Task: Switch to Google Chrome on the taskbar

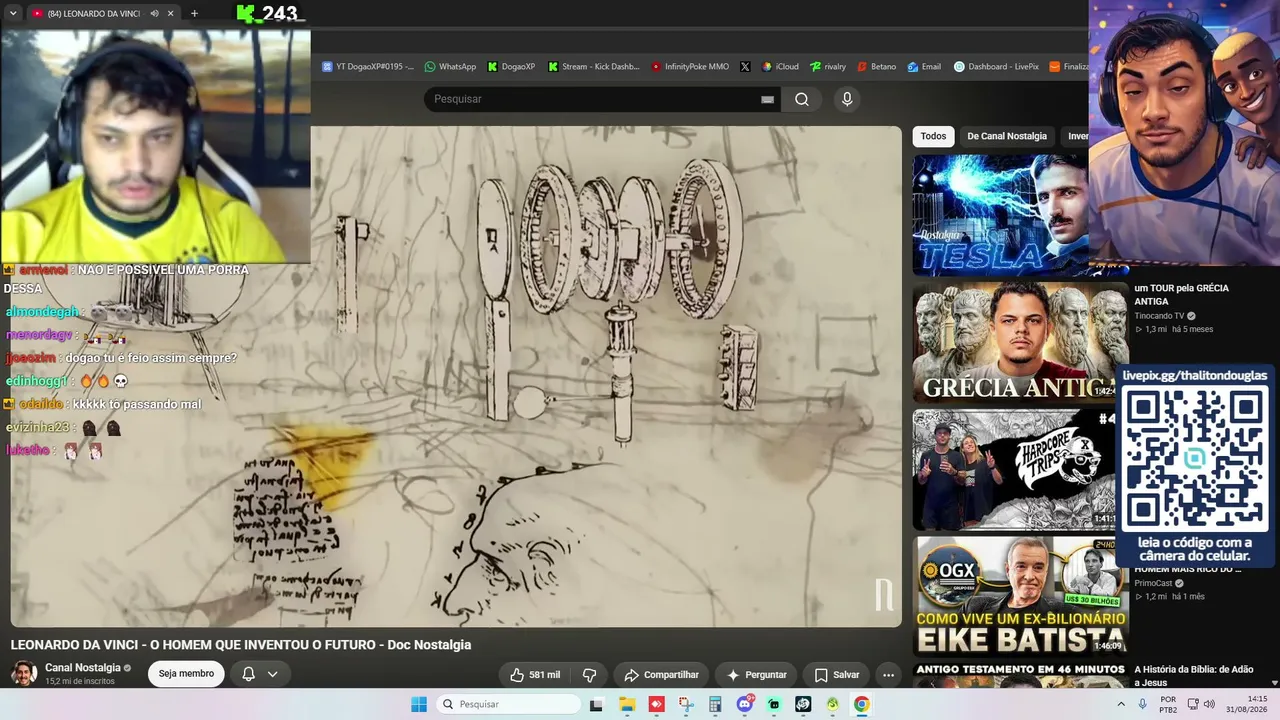Action: point(862,704)
